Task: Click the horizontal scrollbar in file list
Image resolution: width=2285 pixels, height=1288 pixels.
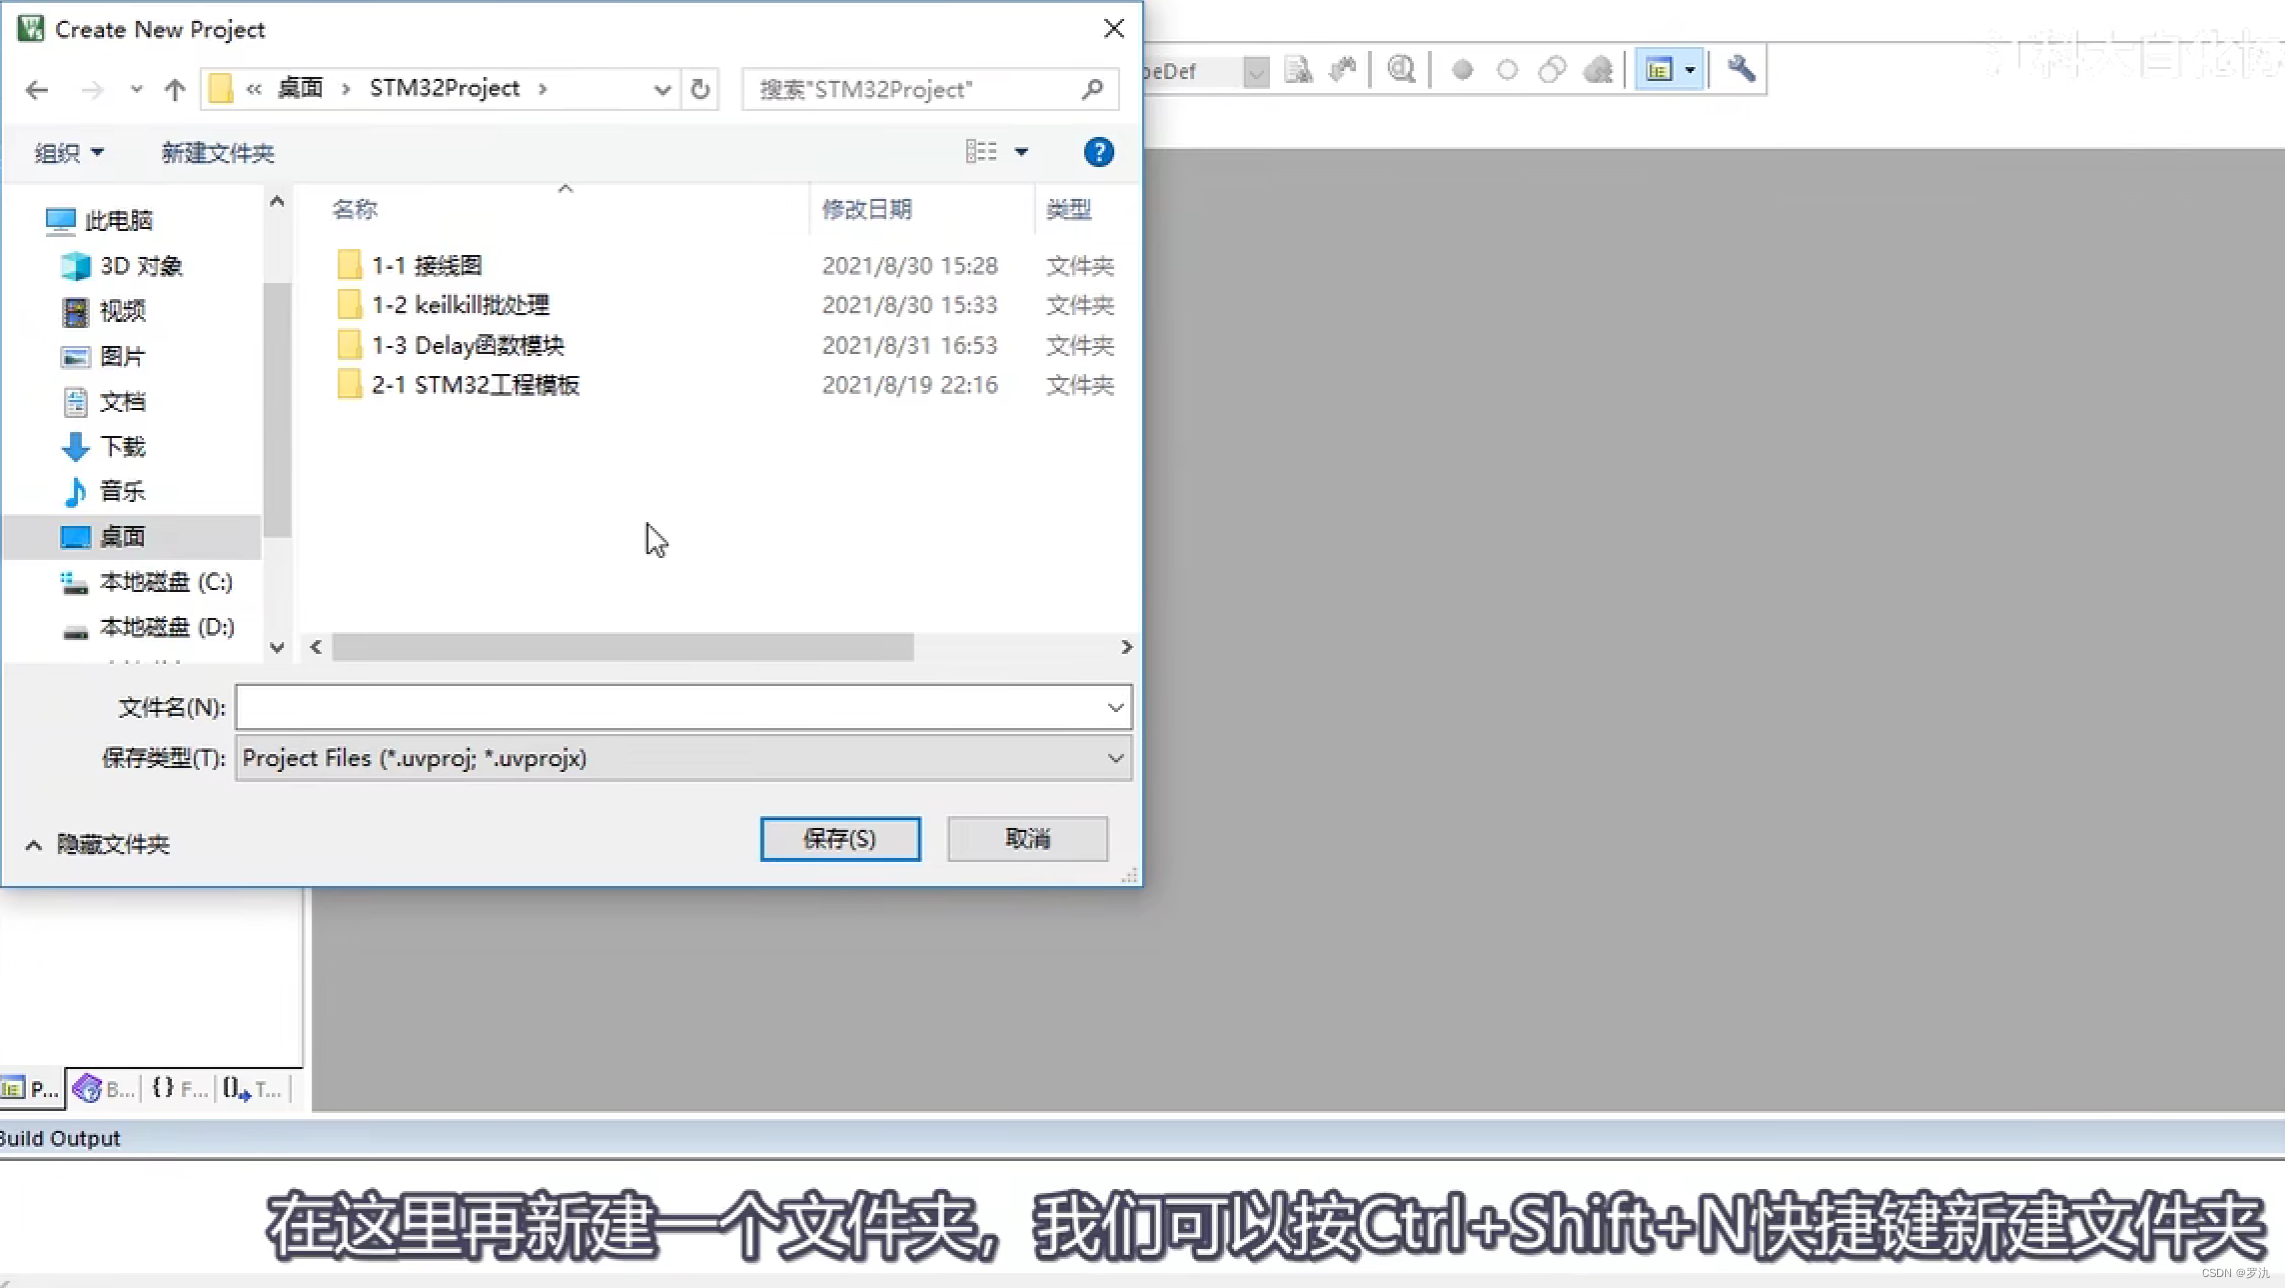Action: pyautogui.click(x=622, y=647)
